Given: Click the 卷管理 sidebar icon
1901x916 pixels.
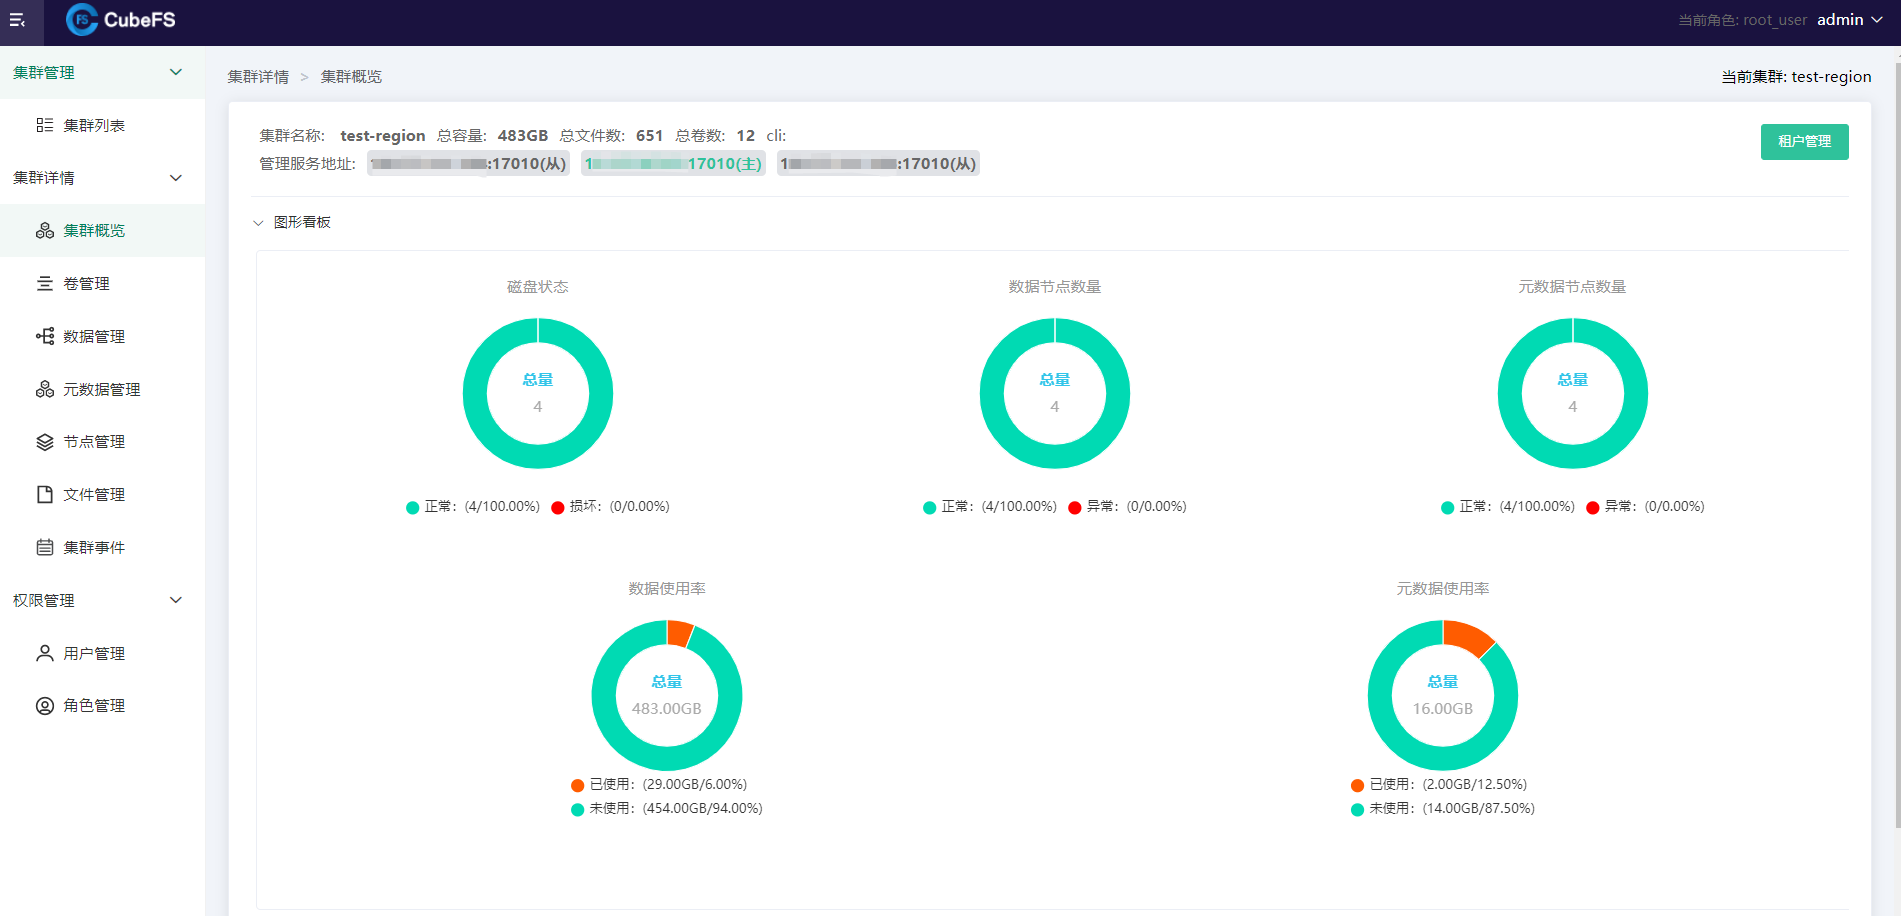Looking at the screenshot, I should (45, 284).
